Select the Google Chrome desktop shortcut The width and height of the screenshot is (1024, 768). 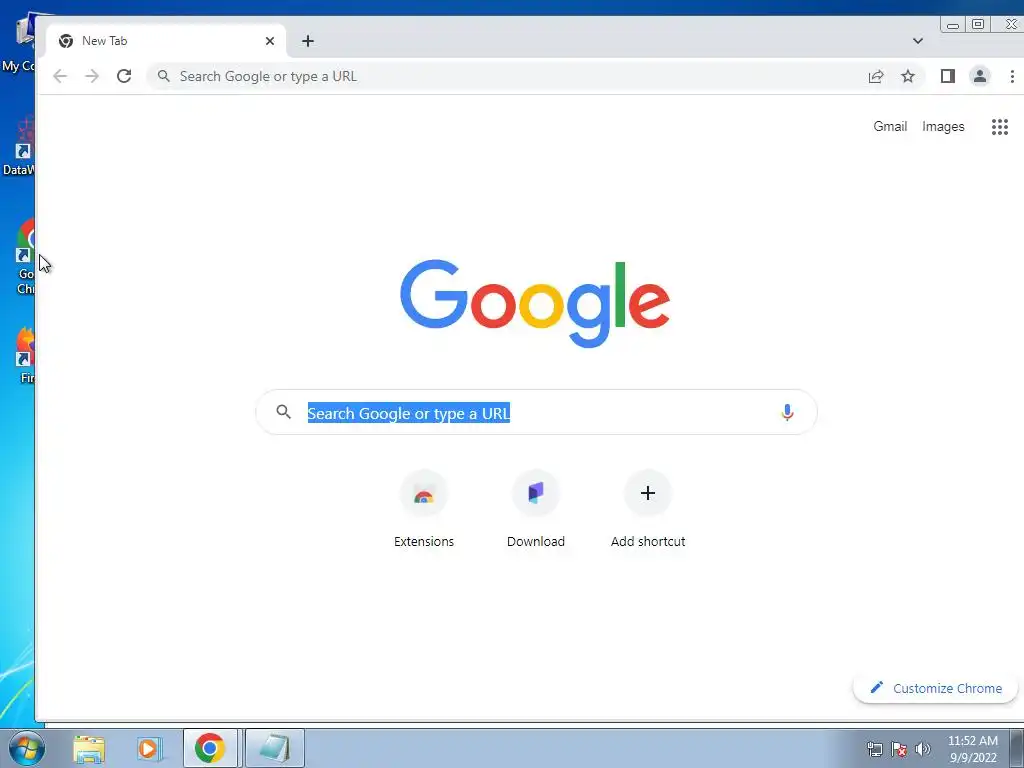pyautogui.click(x=25, y=257)
